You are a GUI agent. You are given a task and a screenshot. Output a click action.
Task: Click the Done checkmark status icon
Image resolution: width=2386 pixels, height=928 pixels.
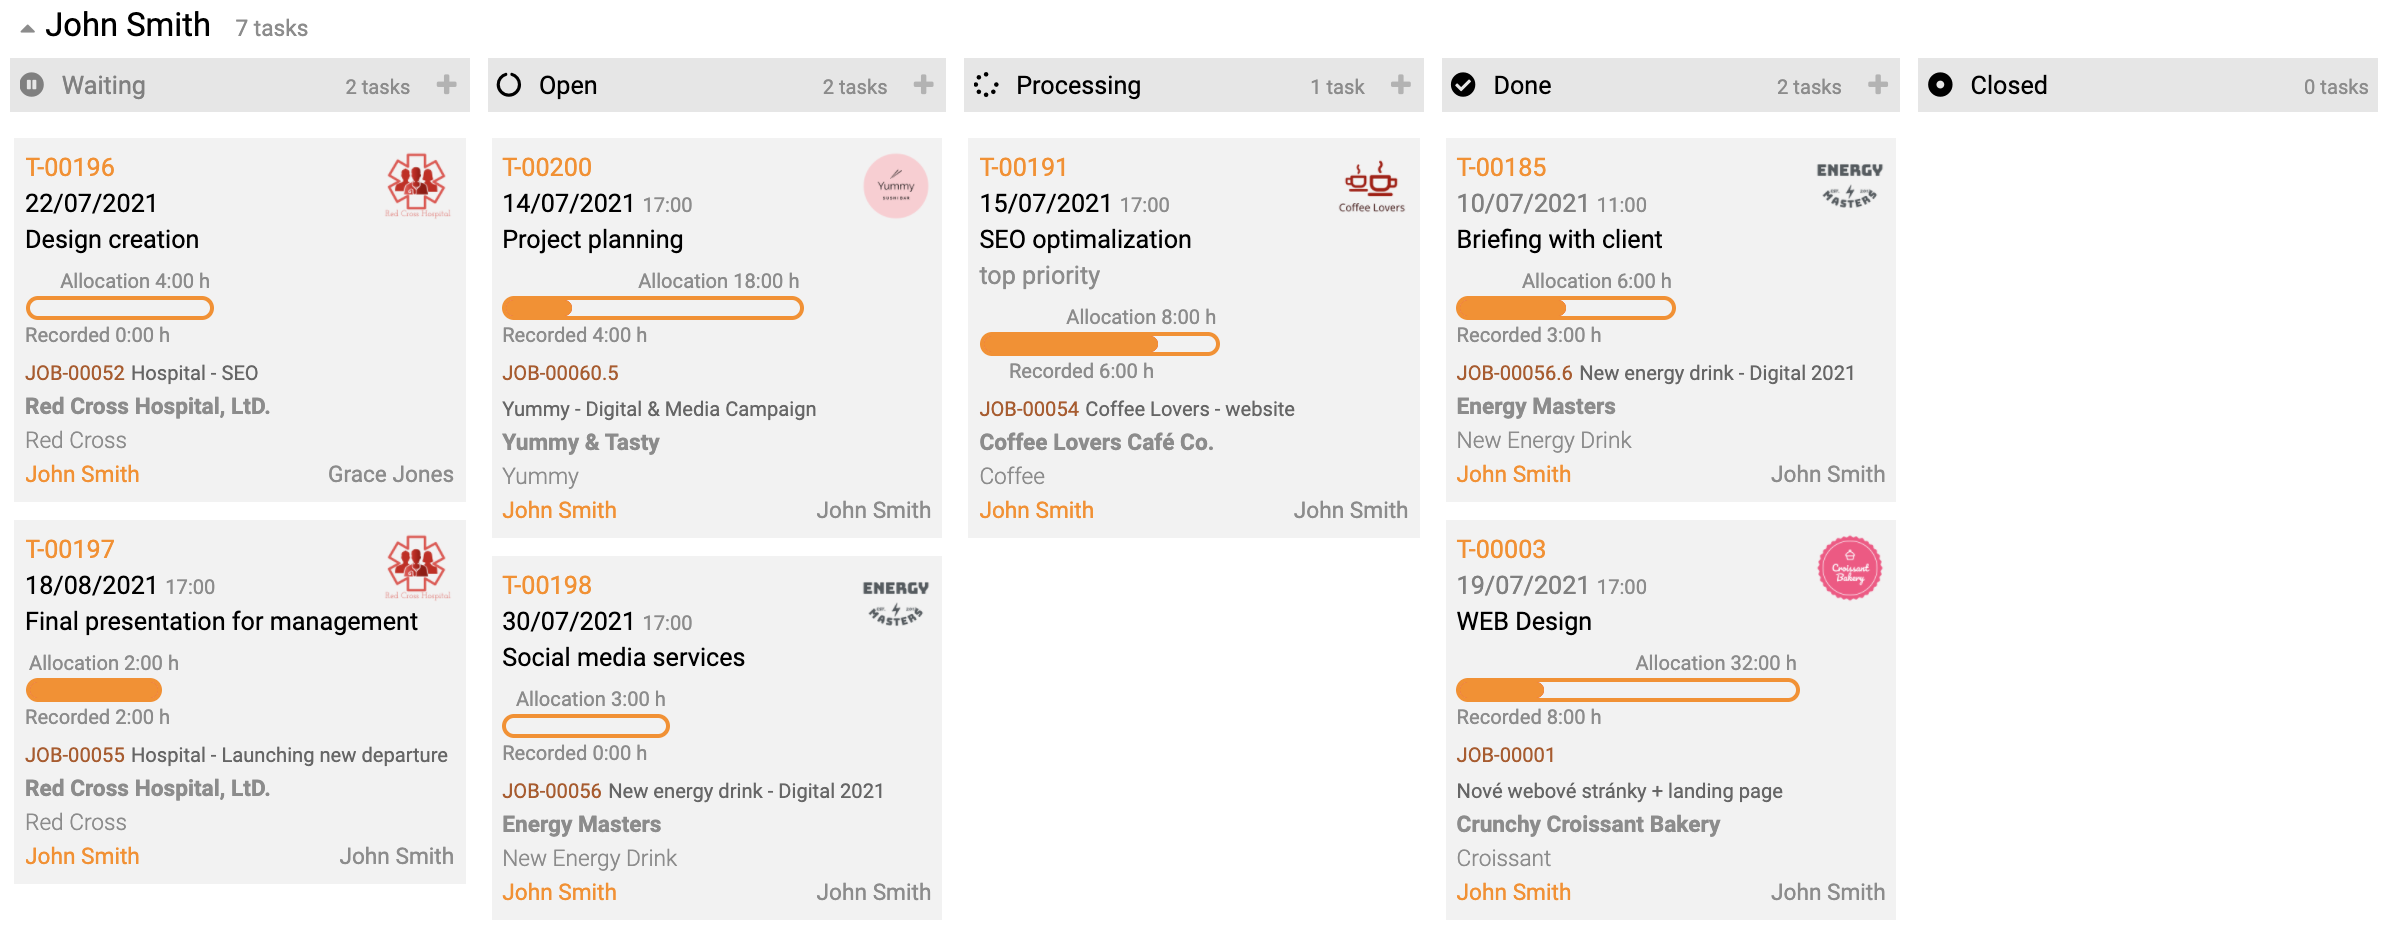click(1463, 85)
